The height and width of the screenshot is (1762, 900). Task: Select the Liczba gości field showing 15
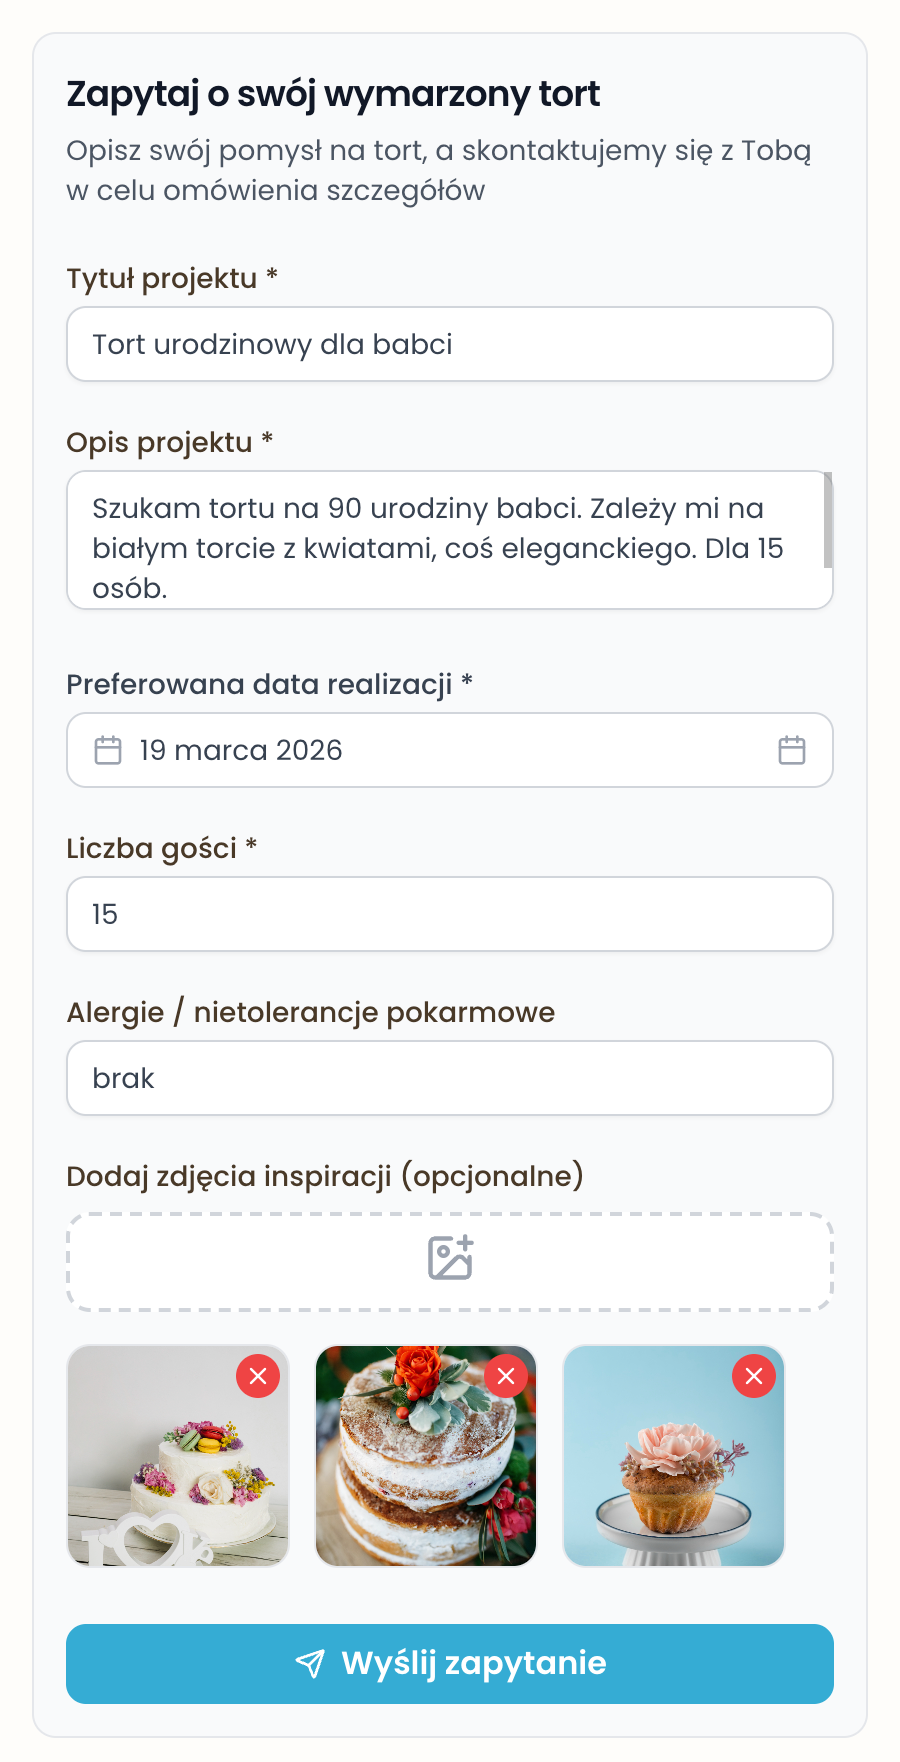(x=449, y=913)
